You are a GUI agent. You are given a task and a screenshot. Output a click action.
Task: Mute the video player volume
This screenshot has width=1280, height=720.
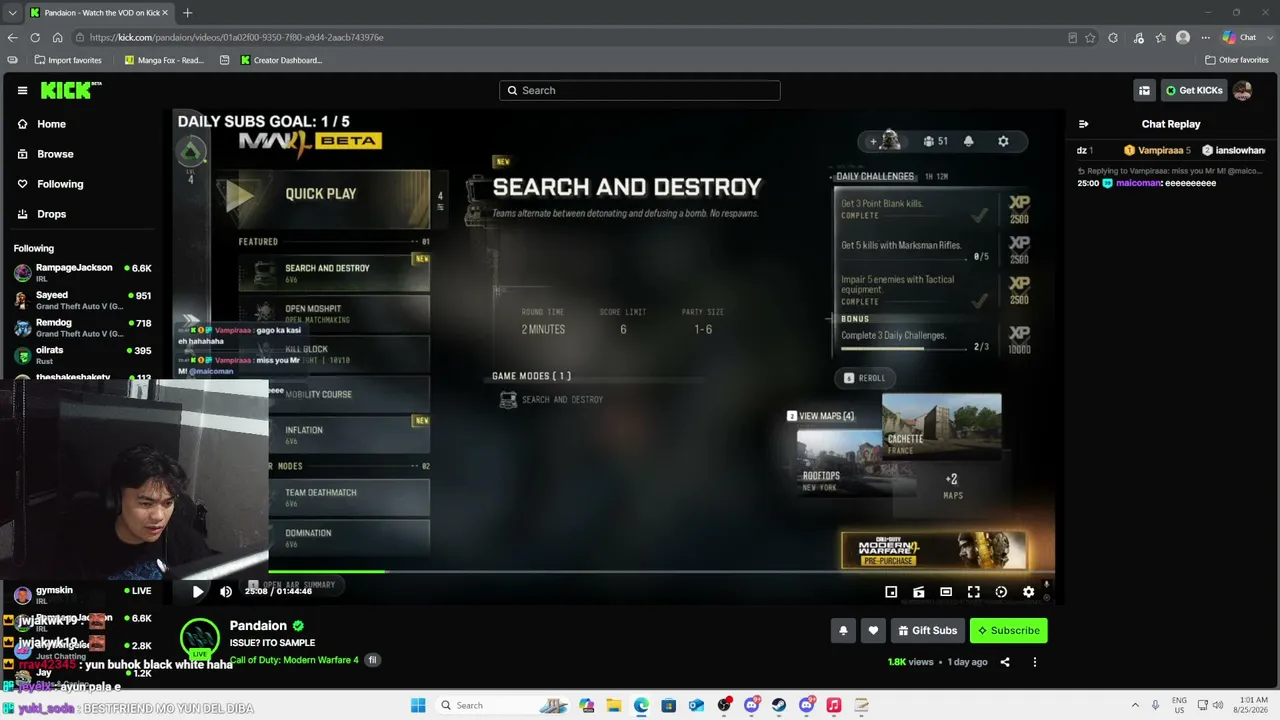[226, 592]
